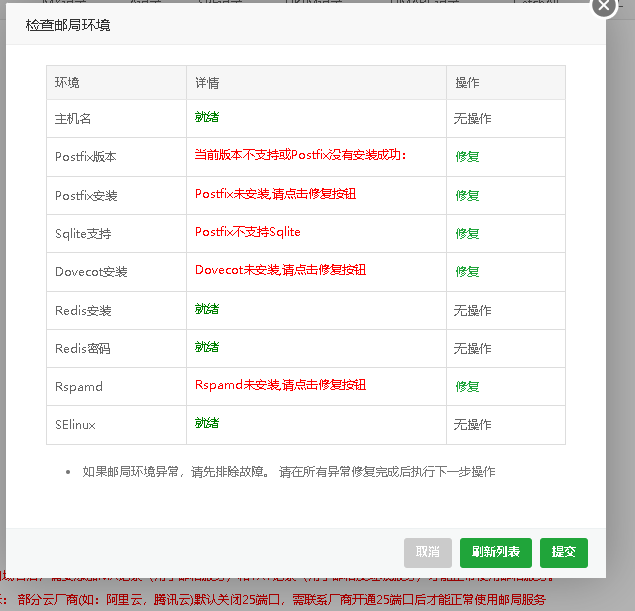Screen dimensions: 635x611
Task: Click 修复 for Dovecot安装 row
Action: point(467,272)
